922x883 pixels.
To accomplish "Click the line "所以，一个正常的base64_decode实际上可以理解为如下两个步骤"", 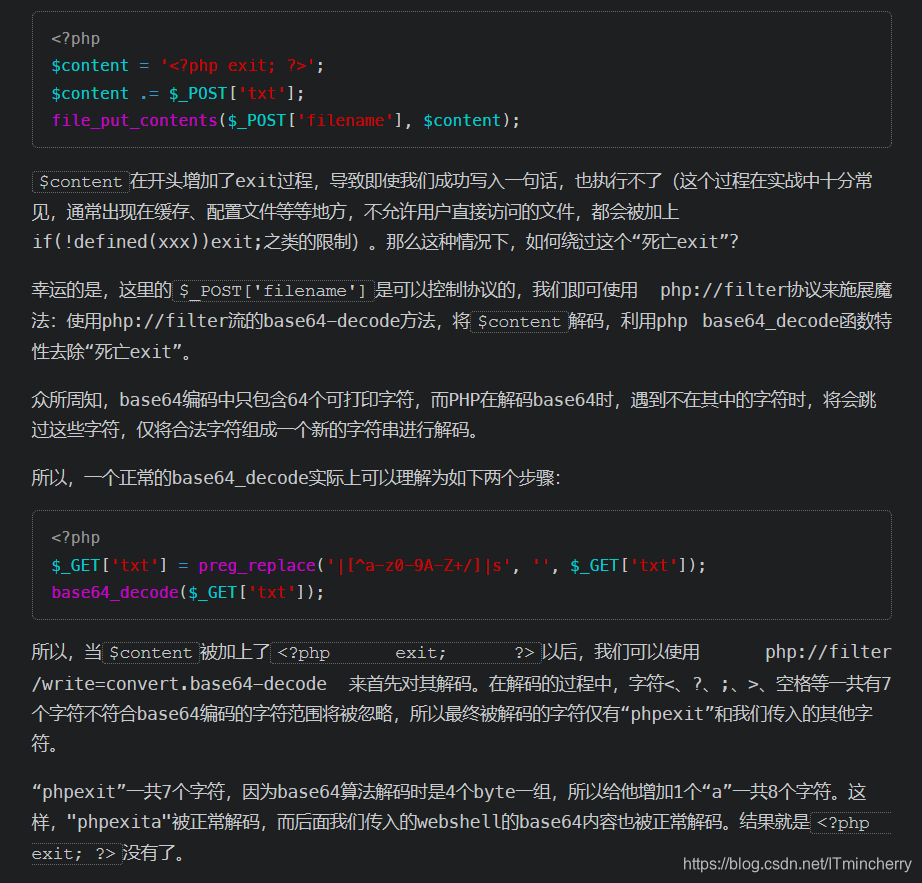I will 296,478.
